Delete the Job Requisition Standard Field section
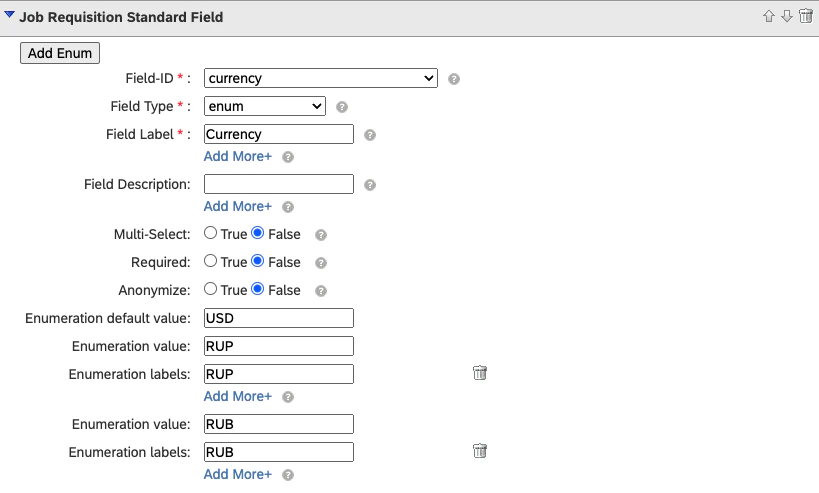This screenshot has height=493, width=819. 806,16
